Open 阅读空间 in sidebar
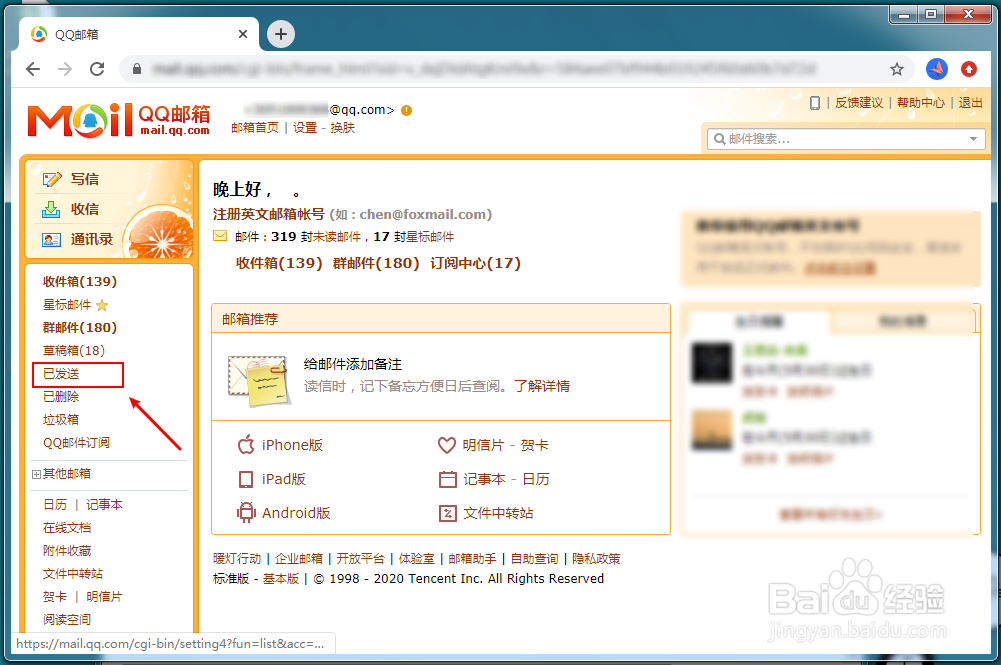 (67, 619)
